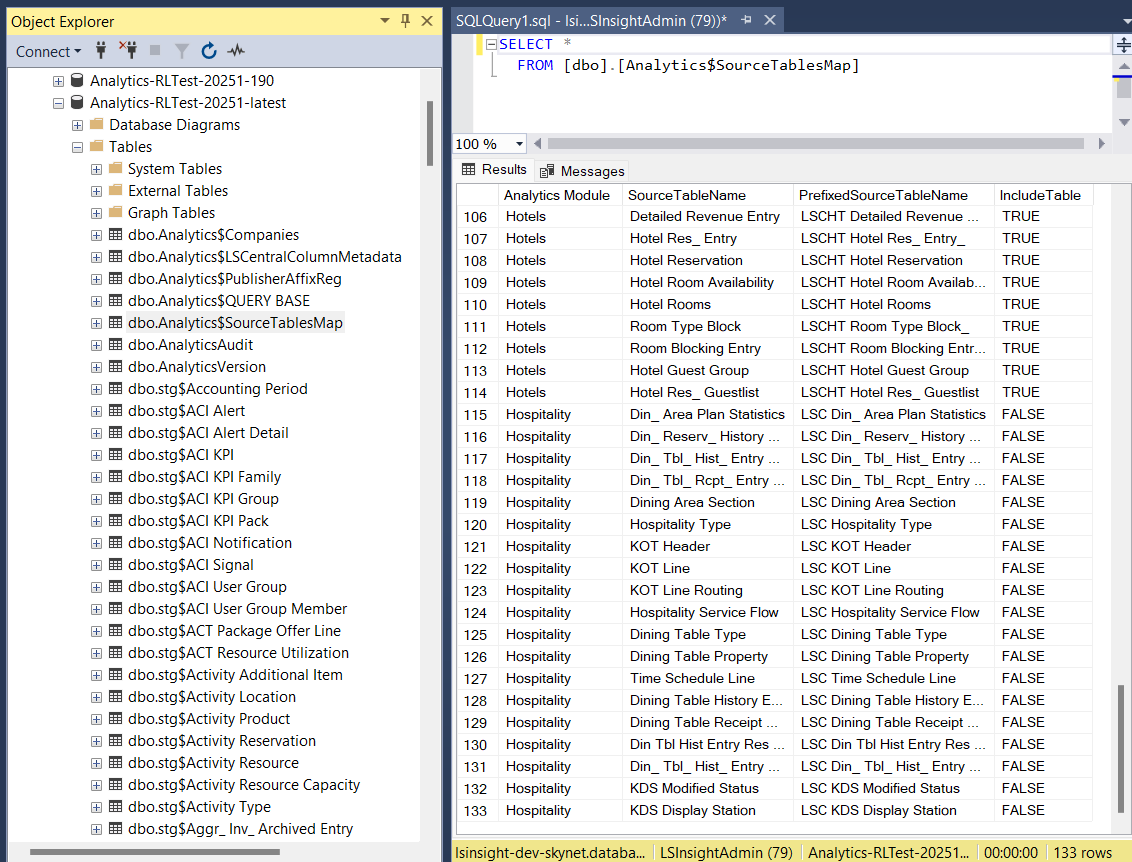Open the Connect dropdown menu

tap(49, 51)
